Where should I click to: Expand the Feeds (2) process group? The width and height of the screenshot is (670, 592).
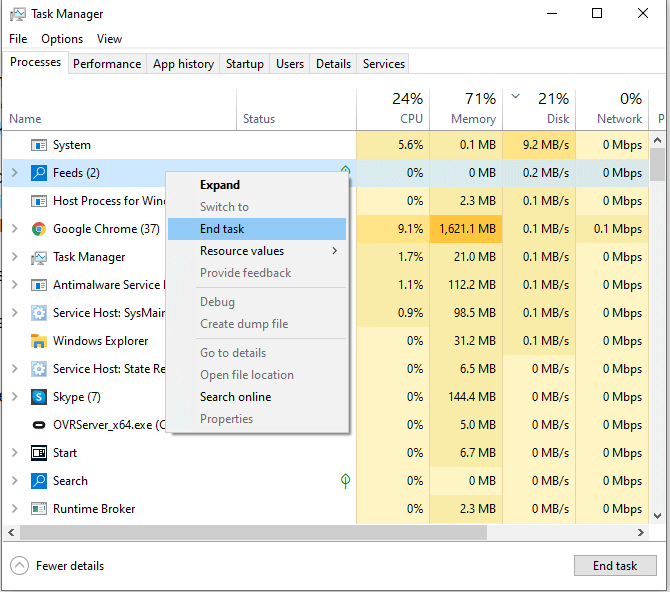15,173
